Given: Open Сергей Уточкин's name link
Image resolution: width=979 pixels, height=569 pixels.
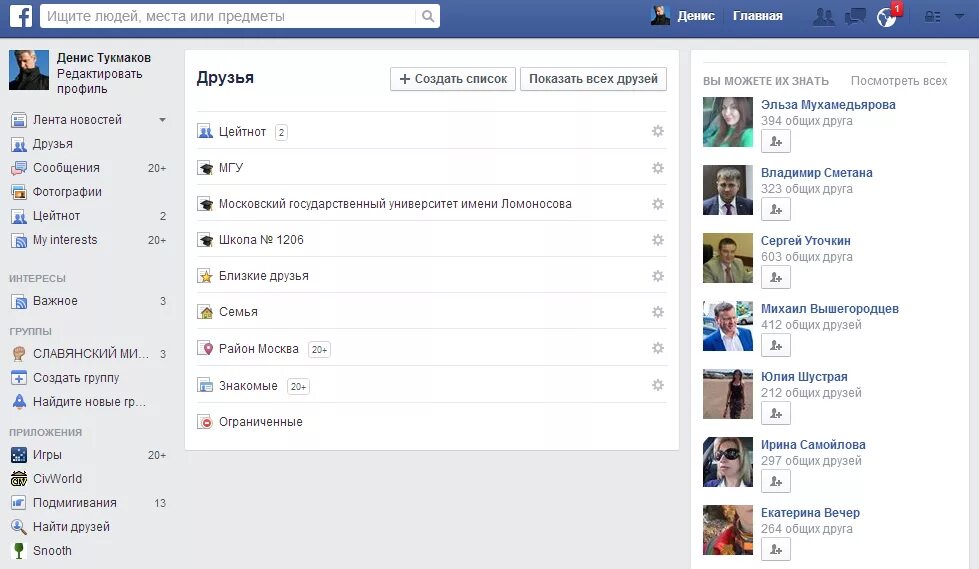Looking at the screenshot, I should coord(805,240).
